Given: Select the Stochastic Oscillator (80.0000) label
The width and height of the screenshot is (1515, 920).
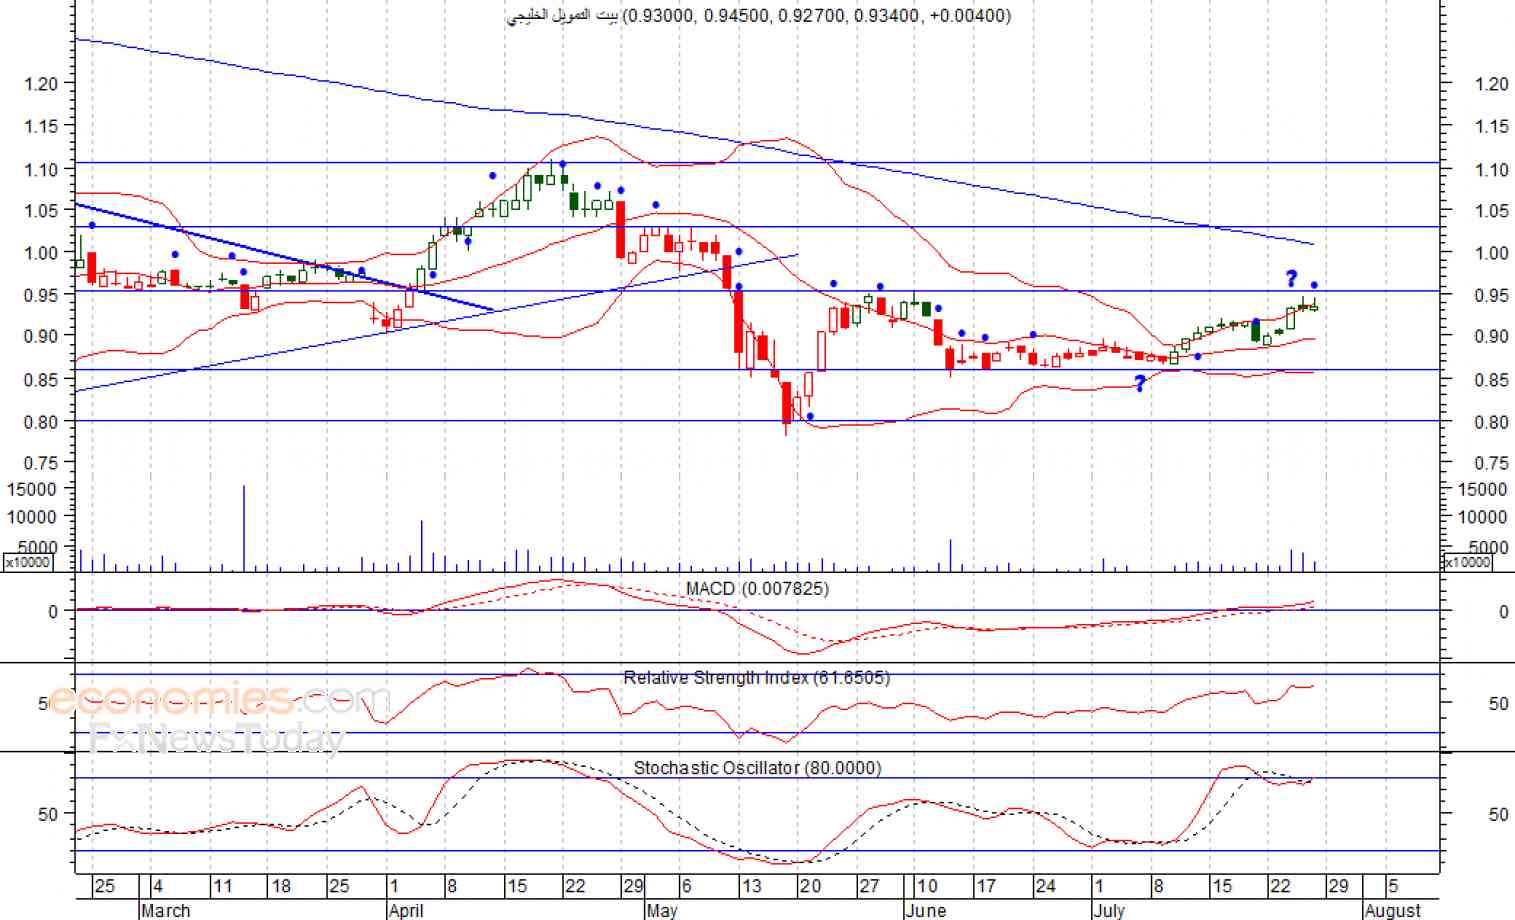Looking at the screenshot, I should click(757, 768).
